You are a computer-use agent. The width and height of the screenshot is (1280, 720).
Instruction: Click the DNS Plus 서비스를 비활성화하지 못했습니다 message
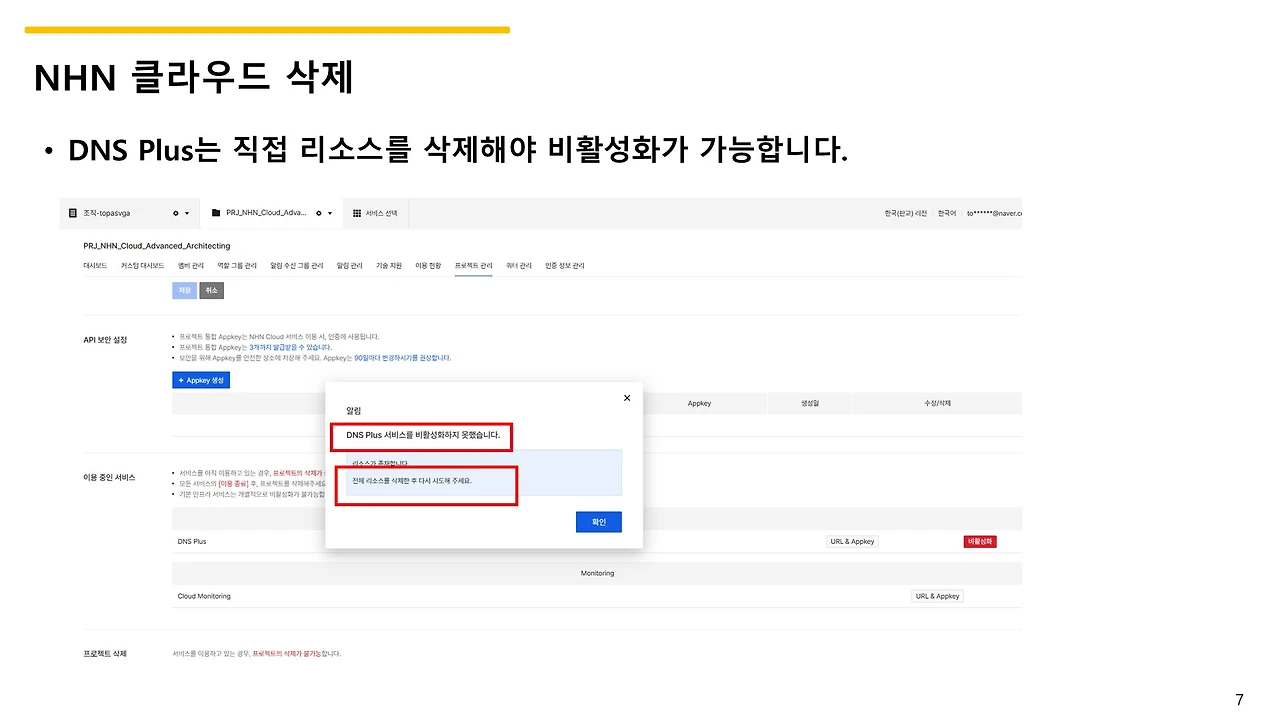[423, 435]
